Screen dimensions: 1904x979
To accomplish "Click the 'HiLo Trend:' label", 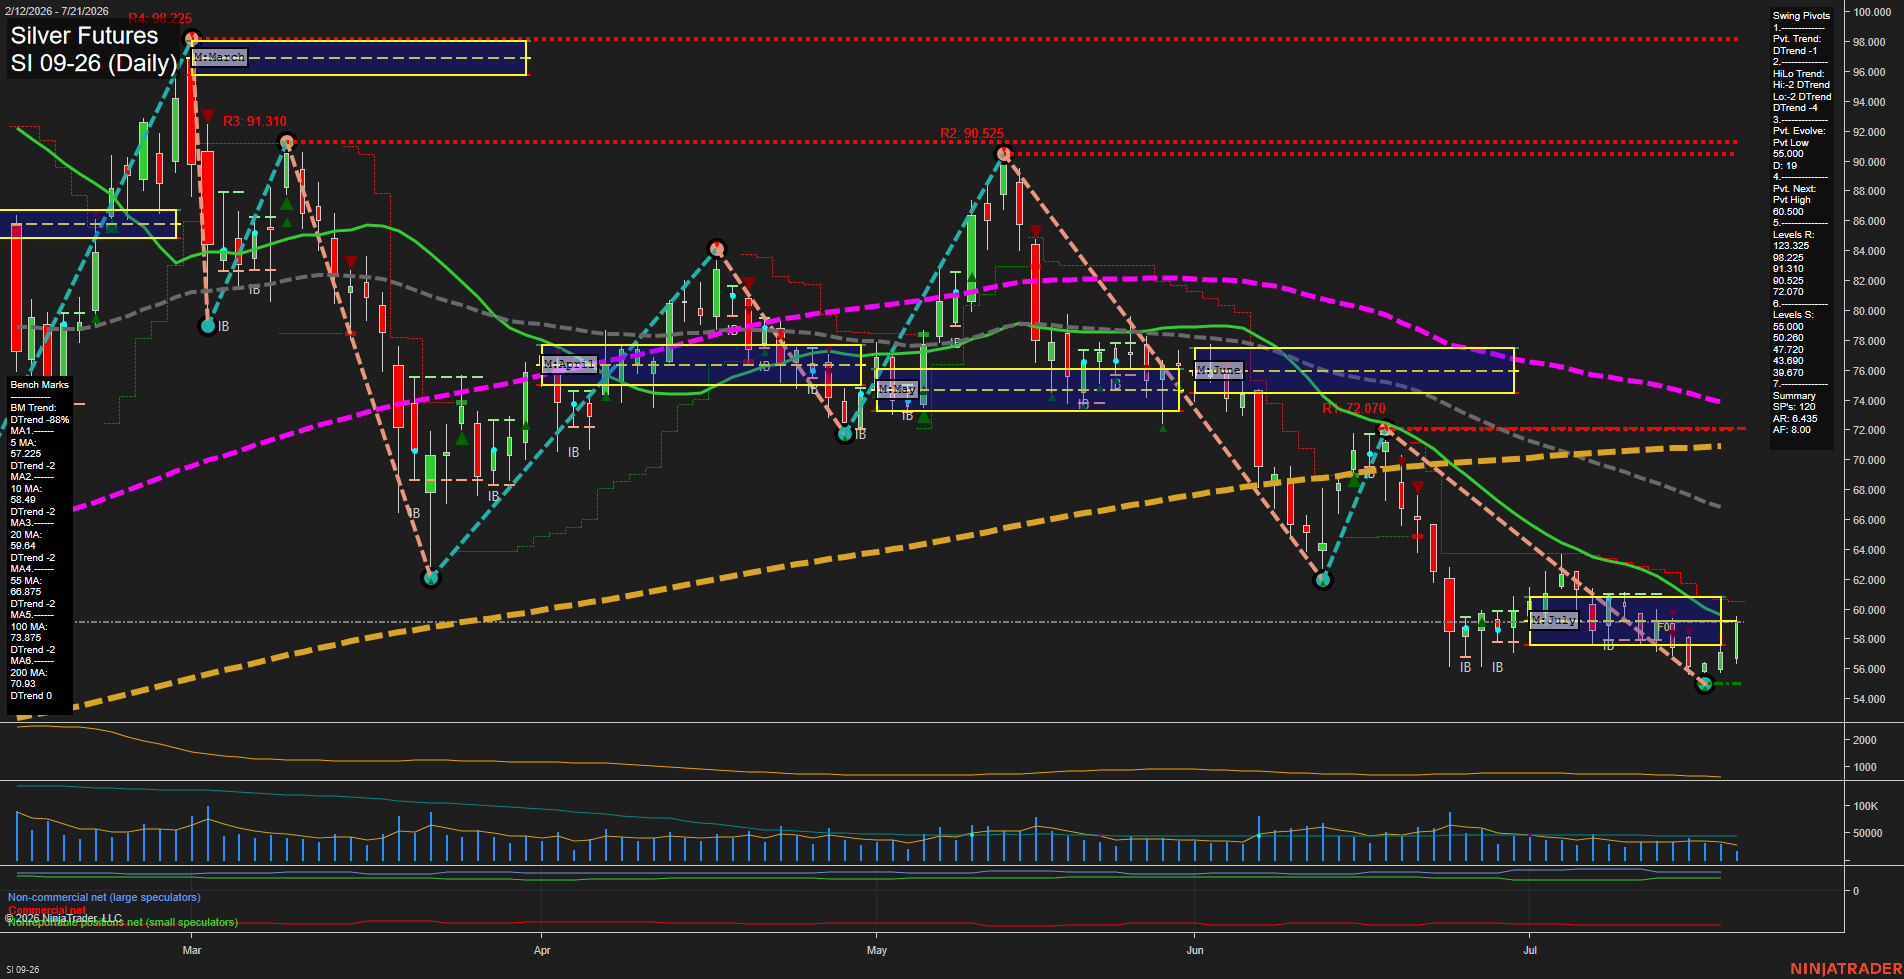I will [x=1799, y=74].
